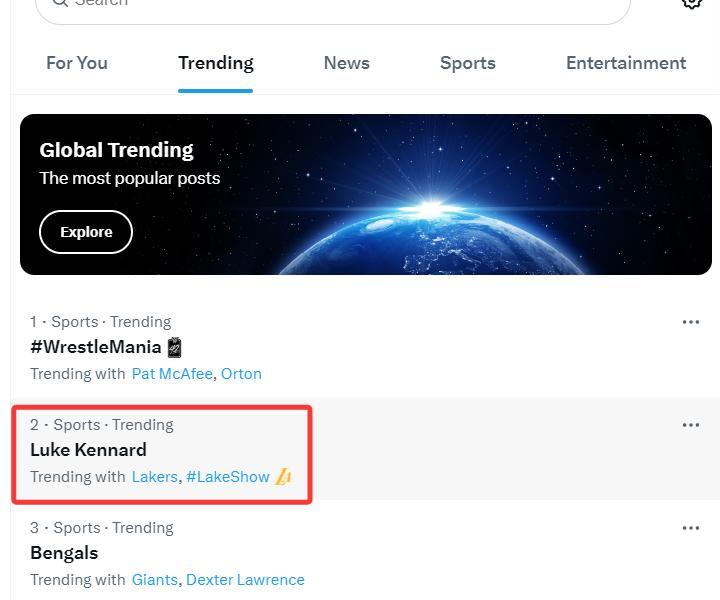This screenshot has height=600, width=720.
Task: Select the Trending tab
Action: point(215,63)
